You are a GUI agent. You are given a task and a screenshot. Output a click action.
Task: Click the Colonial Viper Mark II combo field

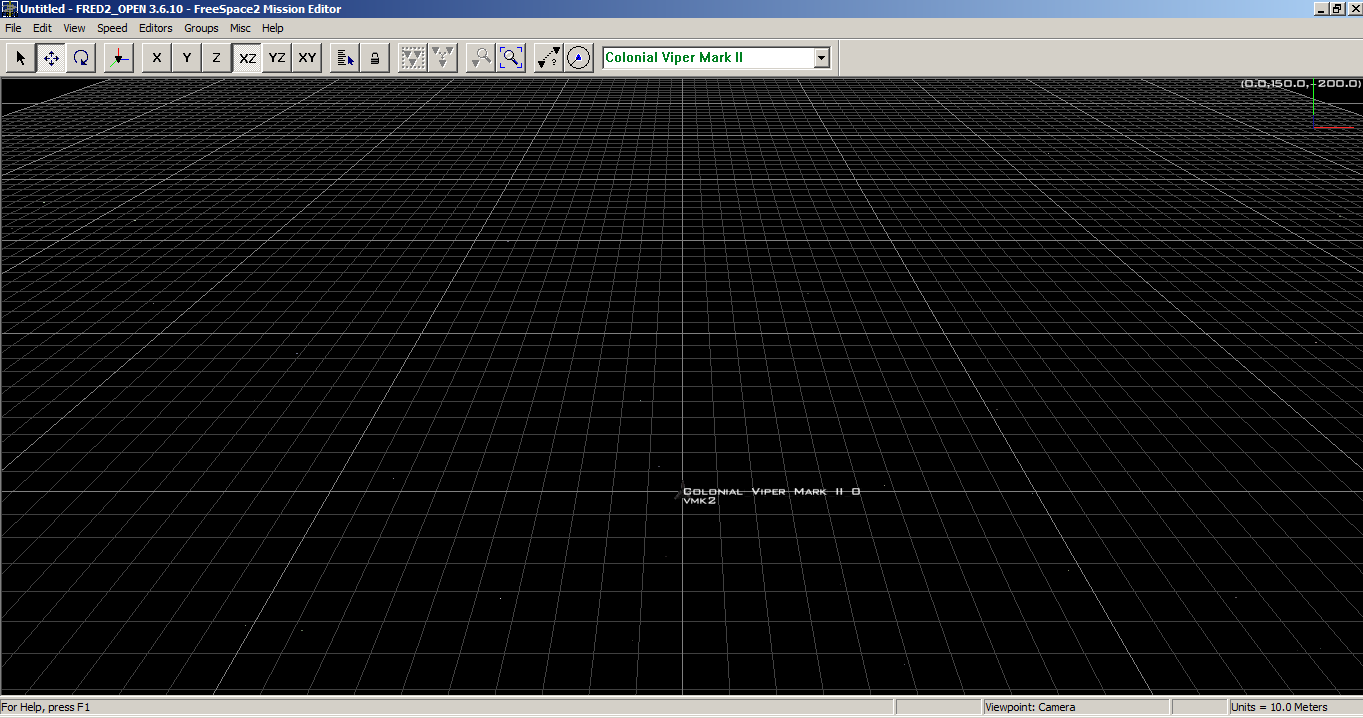[x=706, y=58]
